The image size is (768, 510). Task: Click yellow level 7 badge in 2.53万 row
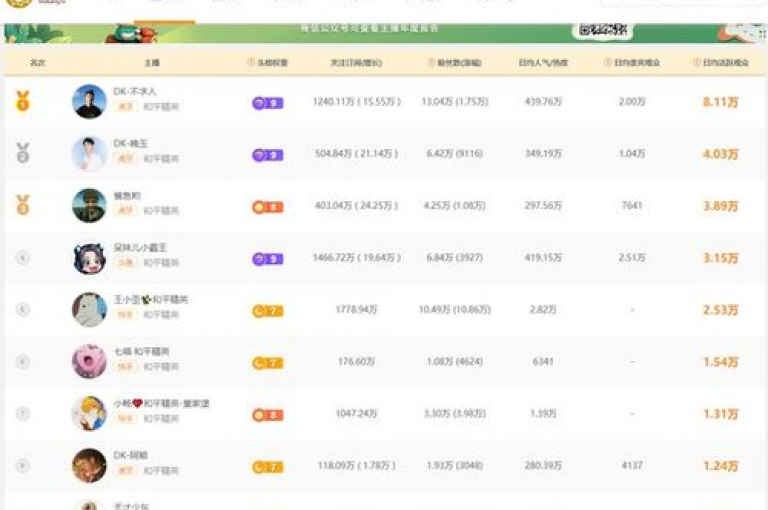click(267, 311)
